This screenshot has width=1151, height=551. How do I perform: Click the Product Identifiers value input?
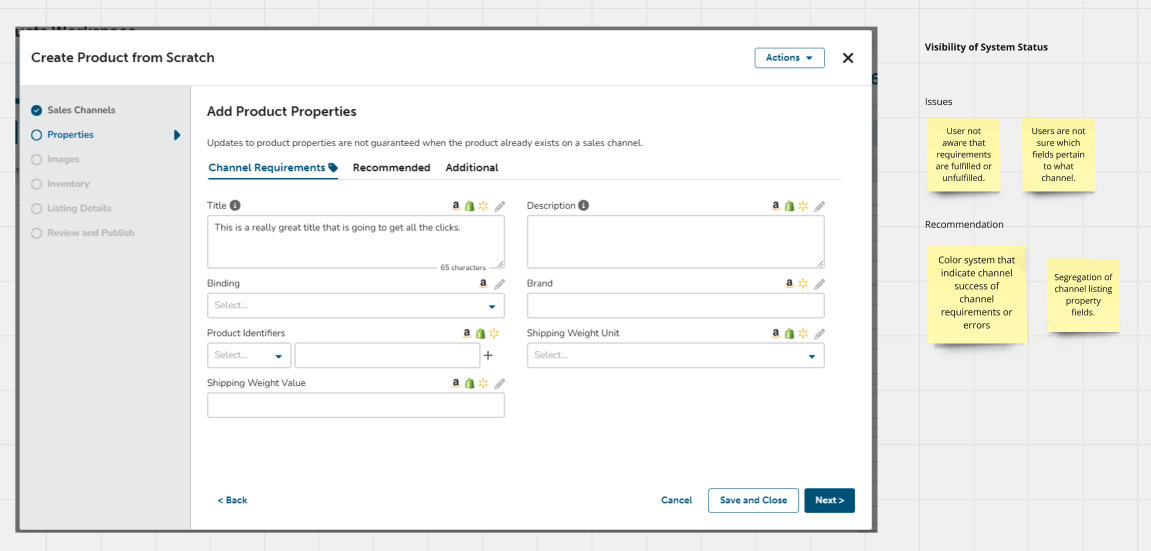pyautogui.click(x=388, y=355)
